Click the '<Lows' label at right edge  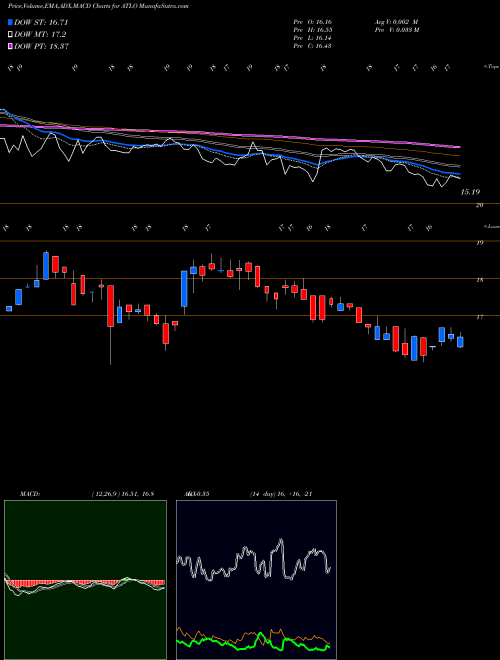[x=491, y=226]
